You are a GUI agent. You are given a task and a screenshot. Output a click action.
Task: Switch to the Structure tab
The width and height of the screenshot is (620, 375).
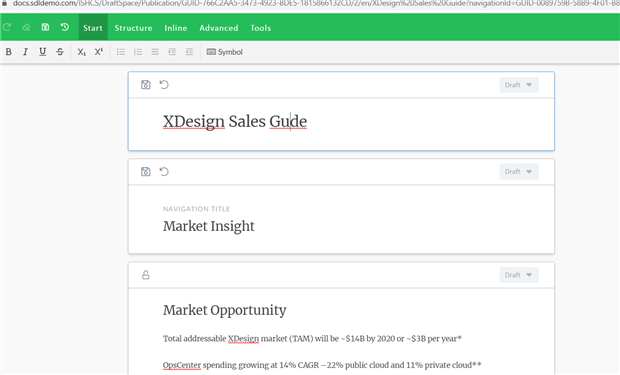[133, 28]
